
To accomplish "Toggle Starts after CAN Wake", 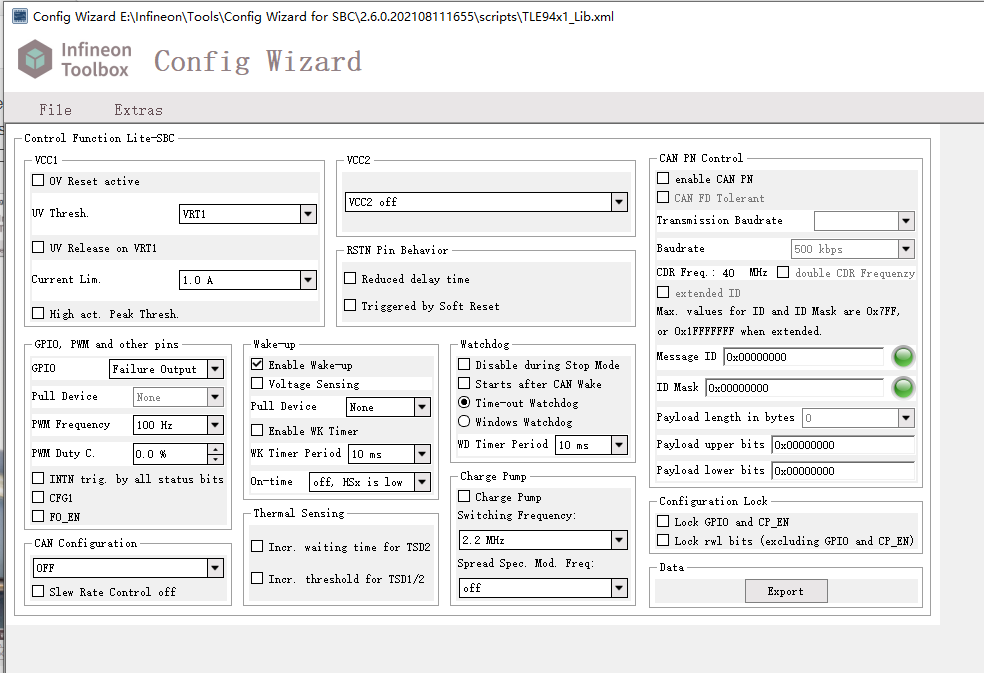I will 464,383.
